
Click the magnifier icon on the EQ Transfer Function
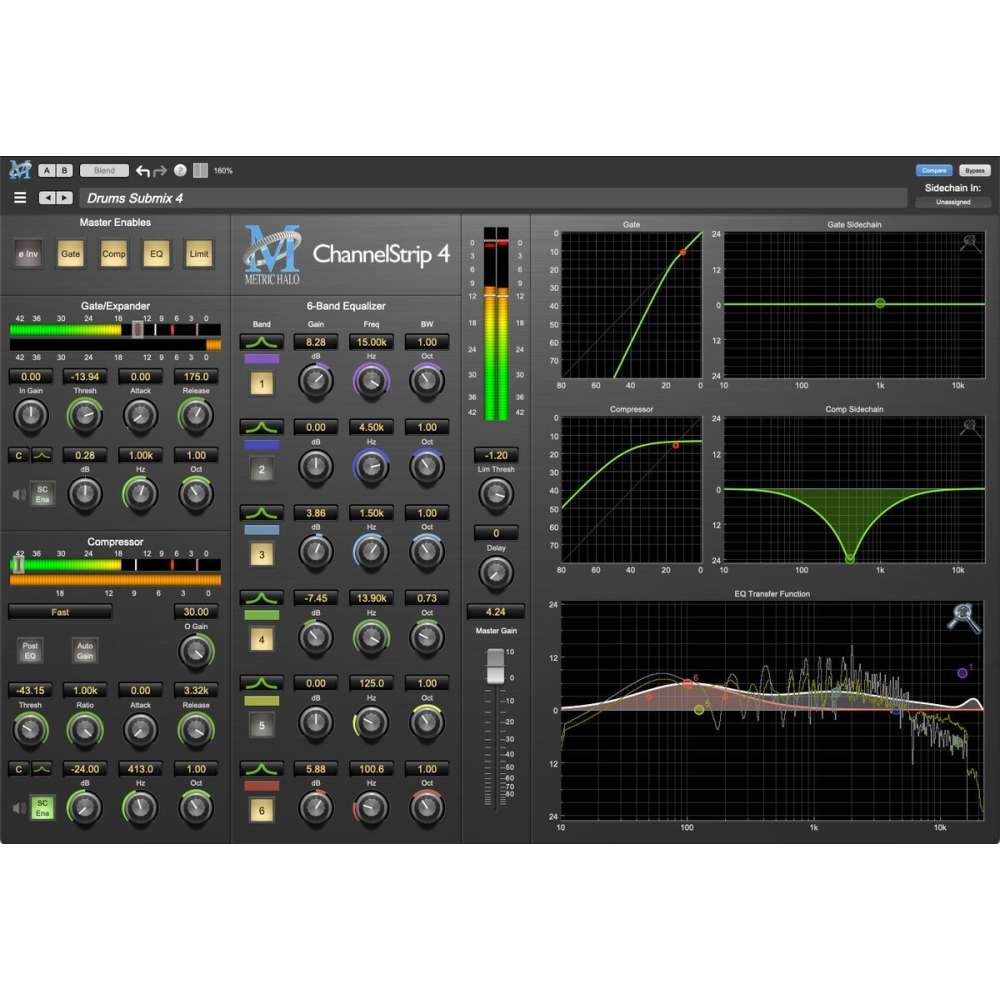963,619
